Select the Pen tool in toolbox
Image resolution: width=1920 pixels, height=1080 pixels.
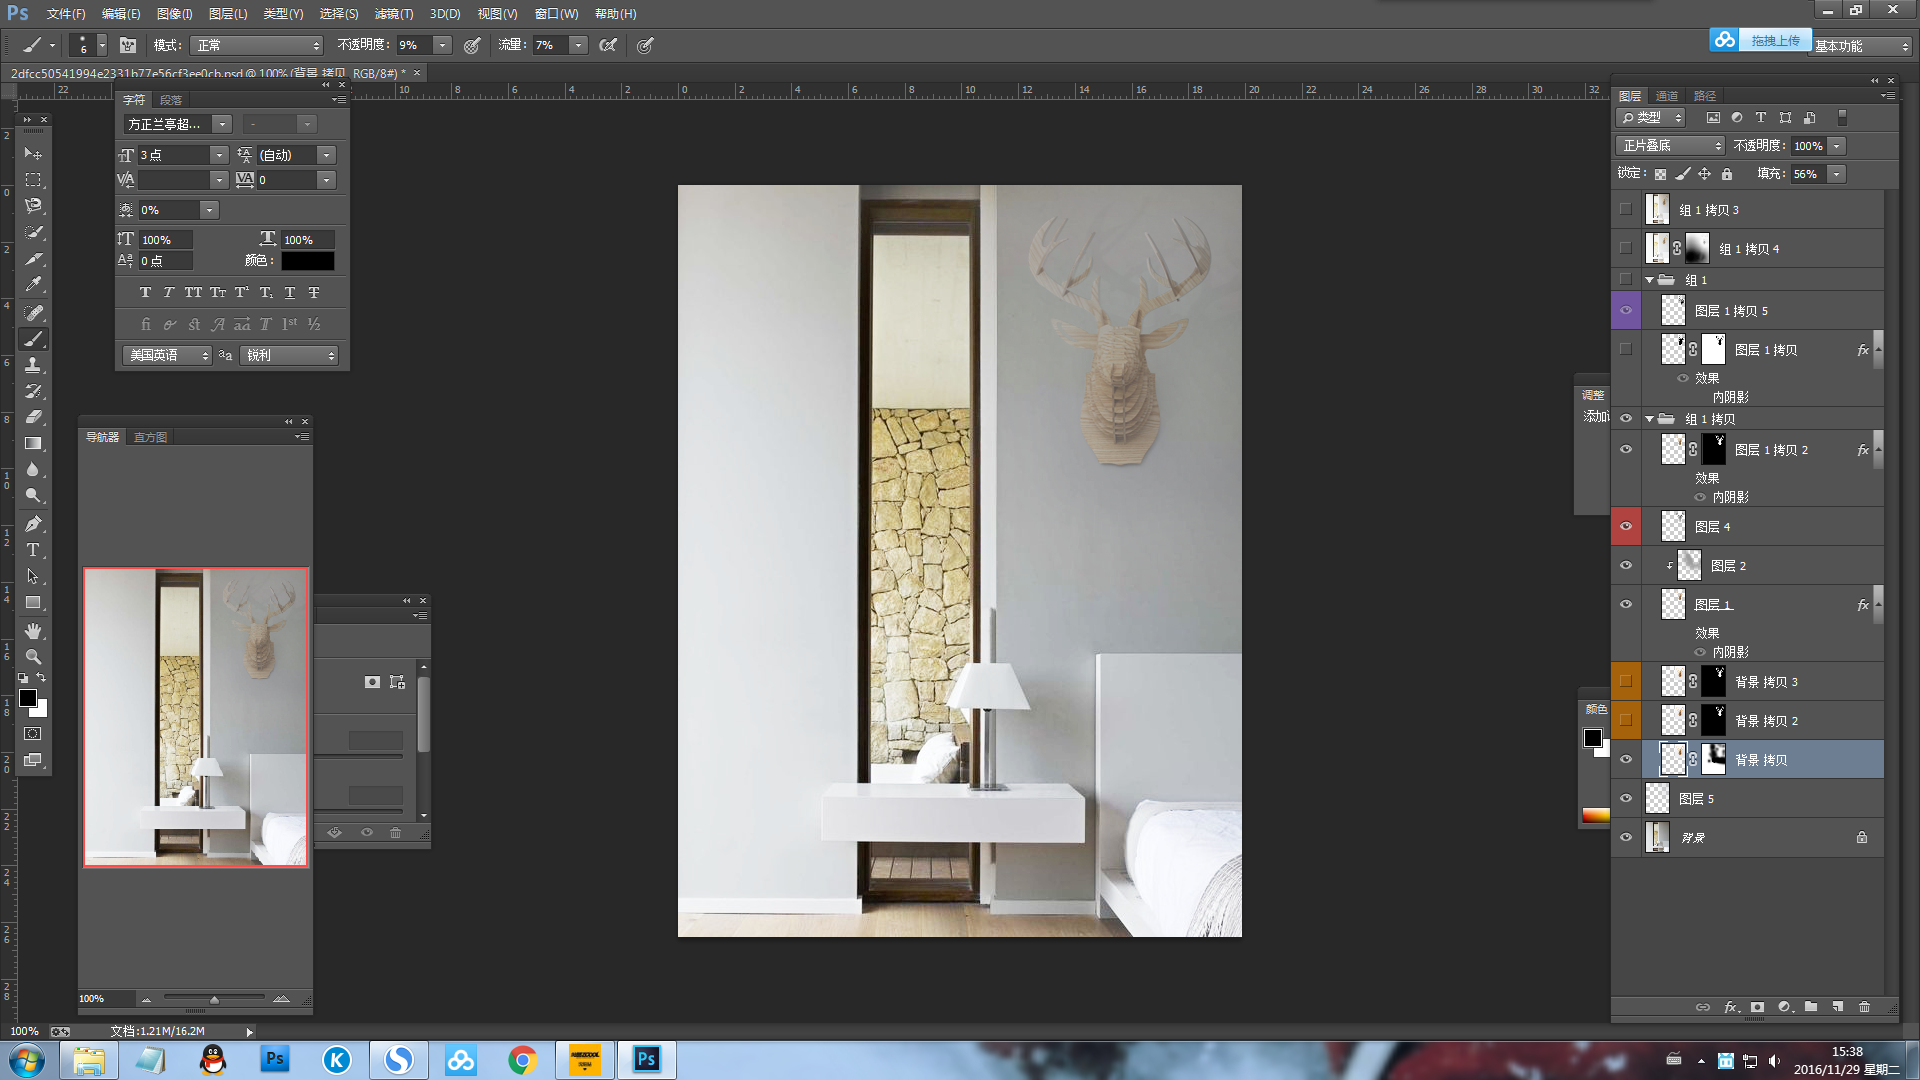[33, 524]
